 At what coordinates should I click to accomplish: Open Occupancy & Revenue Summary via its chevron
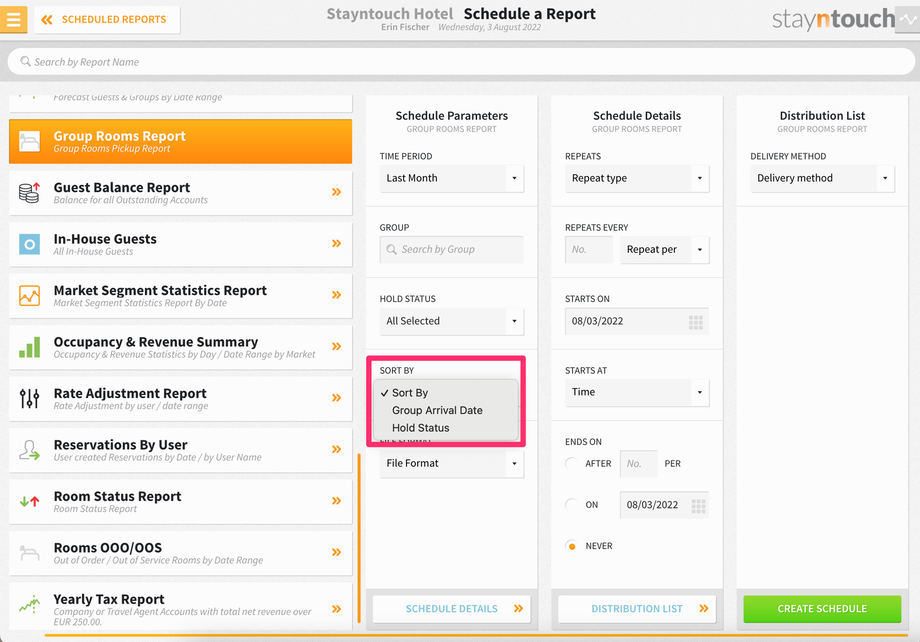click(336, 346)
